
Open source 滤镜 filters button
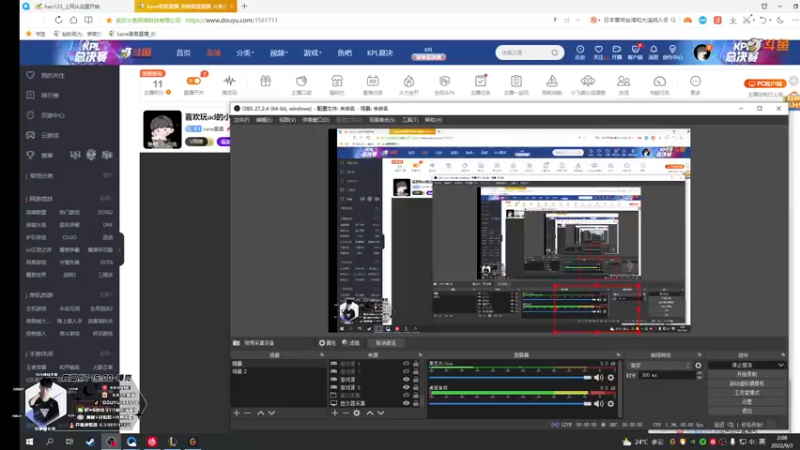point(351,343)
